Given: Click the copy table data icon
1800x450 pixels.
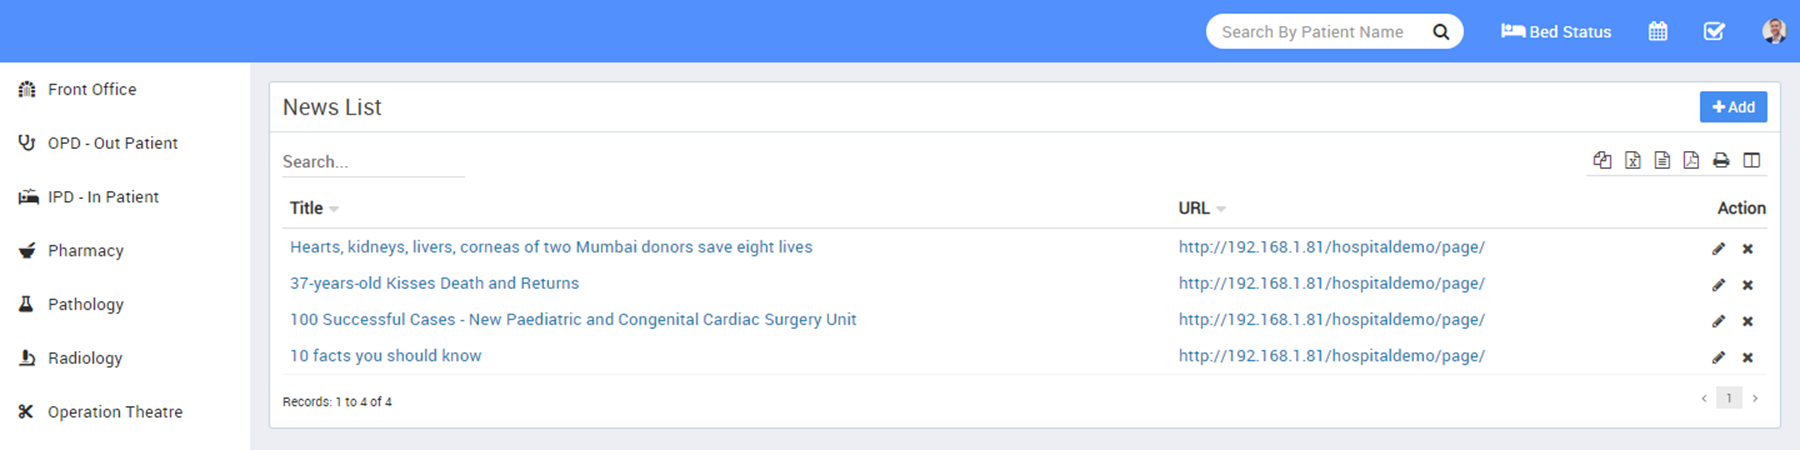Looking at the screenshot, I should (1602, 160).
